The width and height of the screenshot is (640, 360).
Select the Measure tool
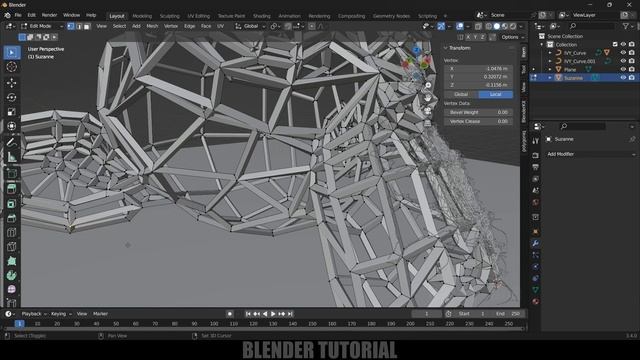[12, 157]
